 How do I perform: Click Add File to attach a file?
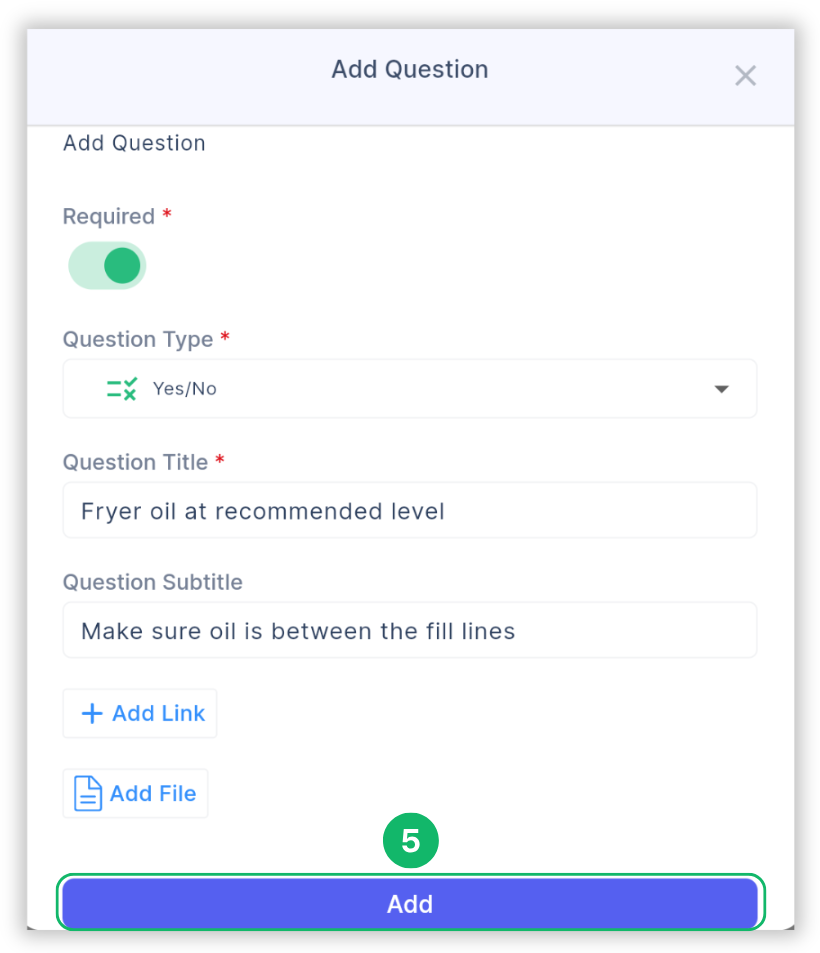click(x=135, y=793)
